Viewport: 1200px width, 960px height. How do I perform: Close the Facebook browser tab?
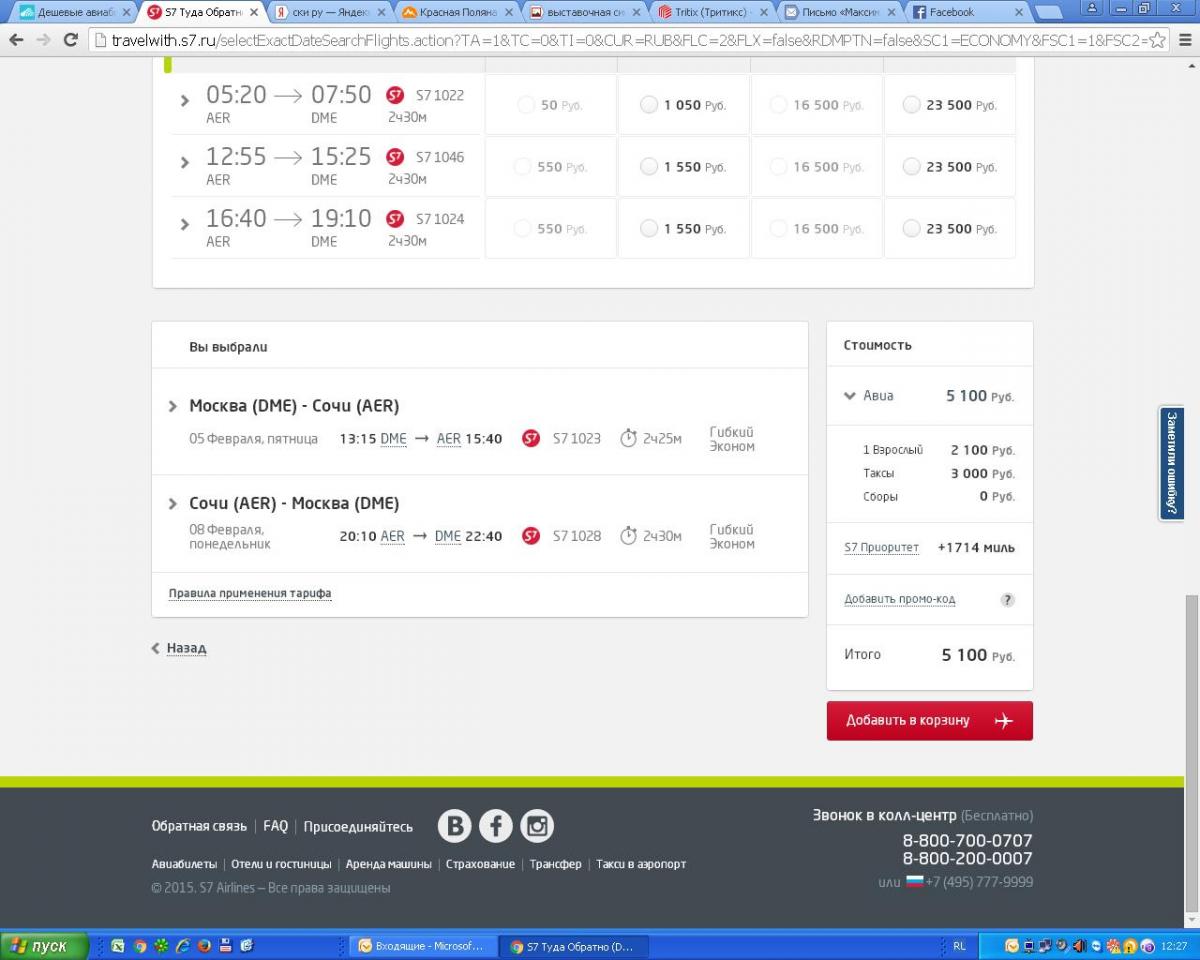(1019, 13)
